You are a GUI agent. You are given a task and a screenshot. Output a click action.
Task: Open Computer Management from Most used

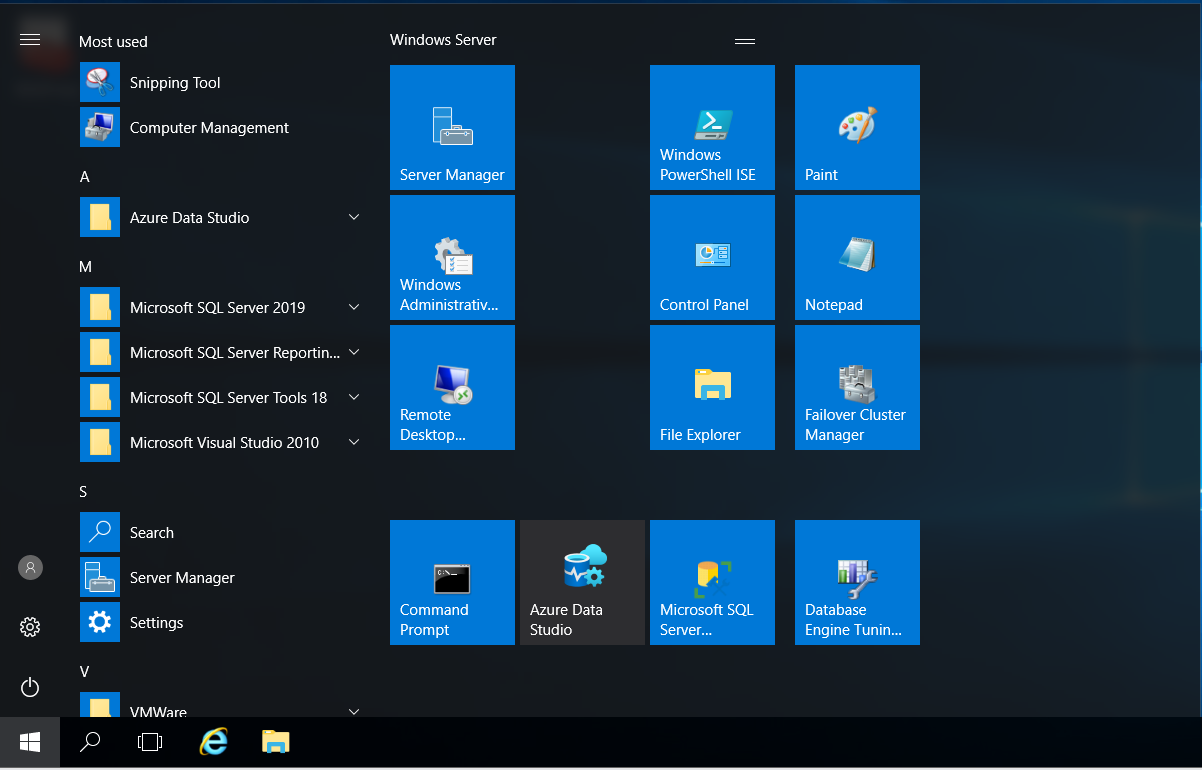[x=222, y=128]
